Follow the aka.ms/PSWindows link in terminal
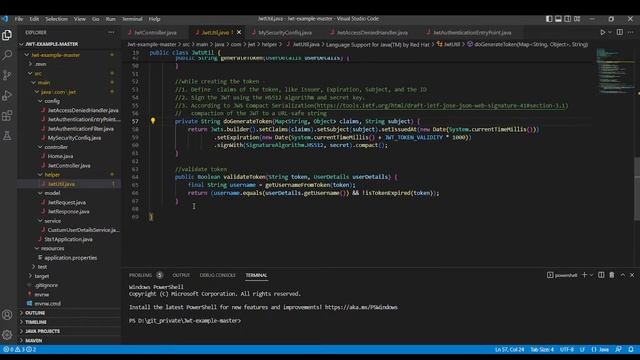Viewport: 640px width, 360px height. (x=361, y=307)
